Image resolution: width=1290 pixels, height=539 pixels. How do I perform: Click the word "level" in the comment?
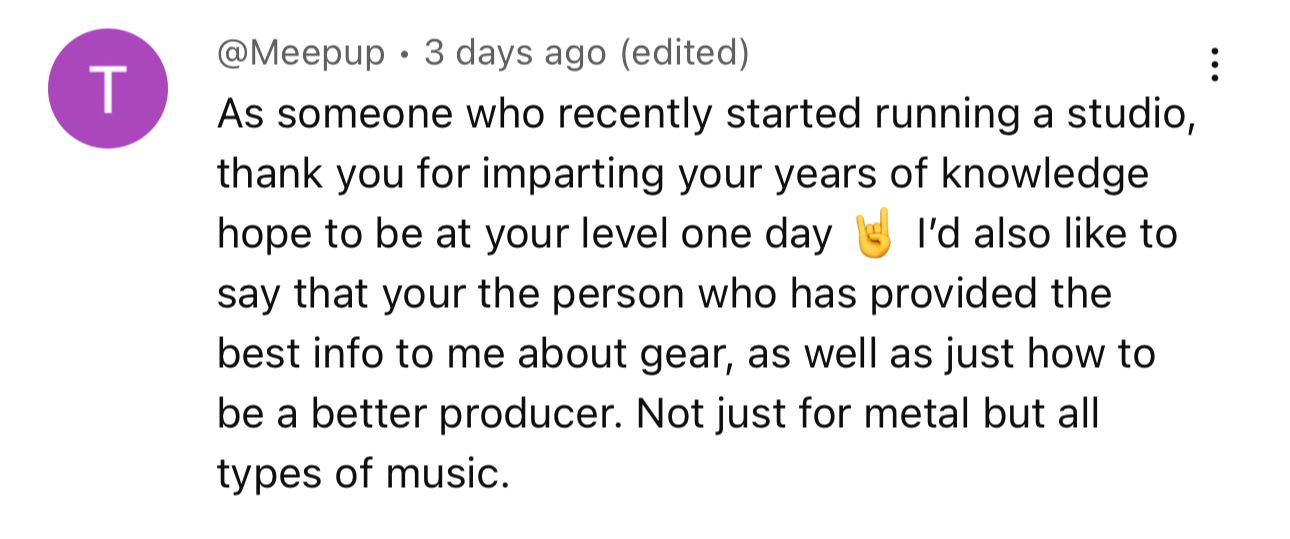(623, 234)
